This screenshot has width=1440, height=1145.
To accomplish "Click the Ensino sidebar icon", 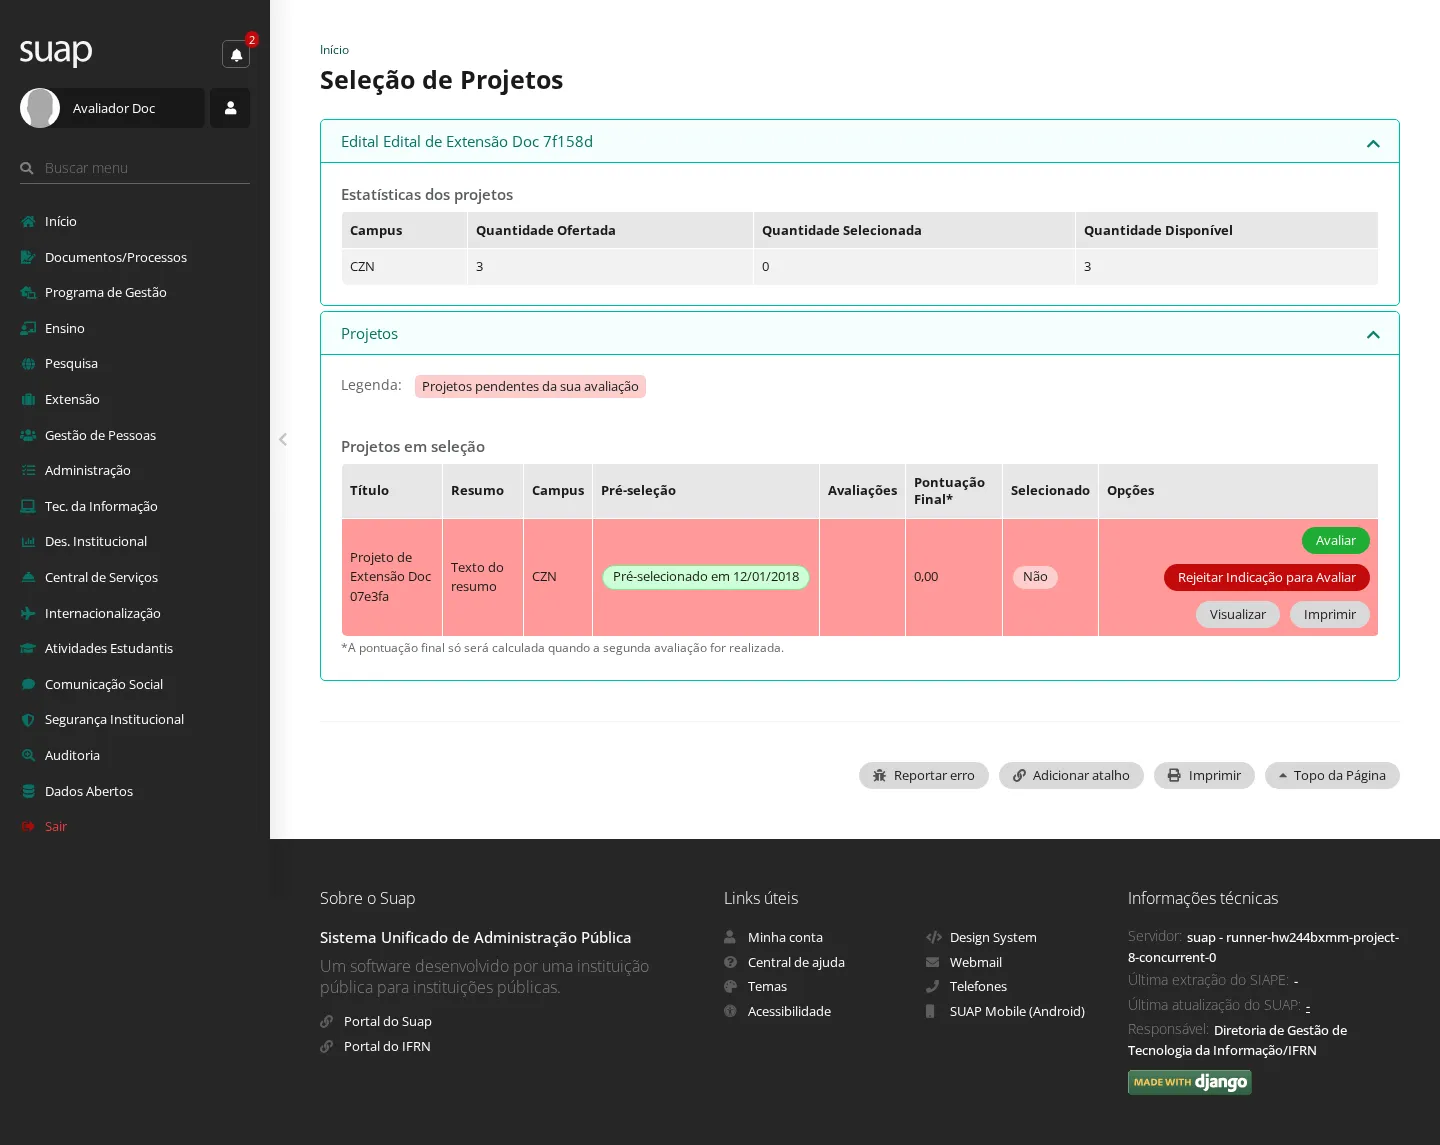I will tap(28, 328).
